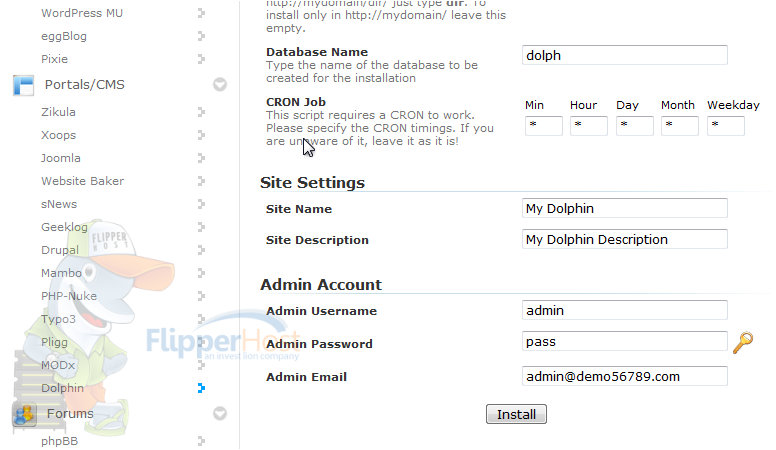This screenshot has height=450, width=776.
Task: Click the arrow icon next to Mambo
Action: 201,273
